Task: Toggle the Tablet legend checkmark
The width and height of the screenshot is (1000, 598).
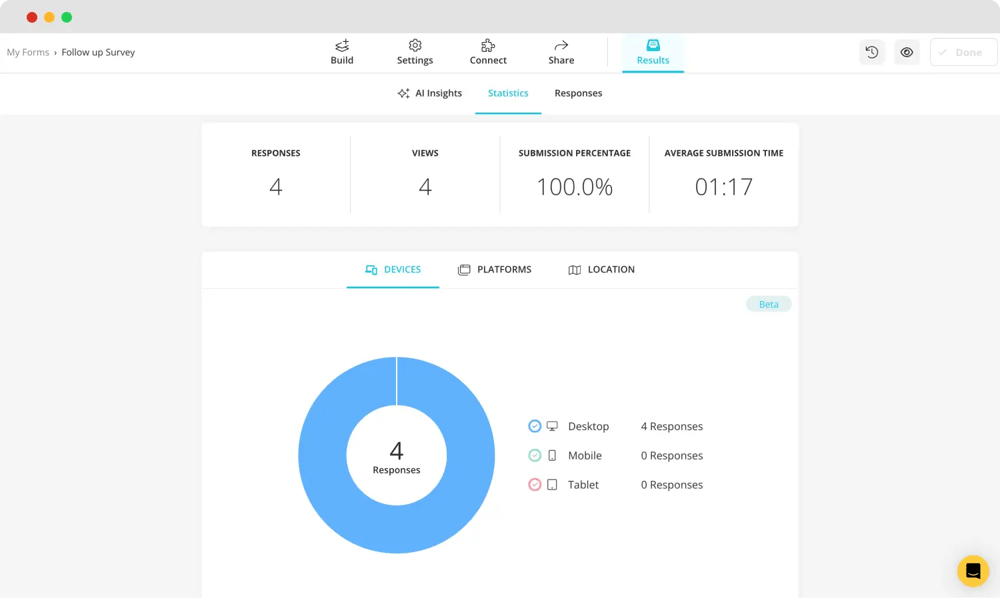Action: coord(535,484)
